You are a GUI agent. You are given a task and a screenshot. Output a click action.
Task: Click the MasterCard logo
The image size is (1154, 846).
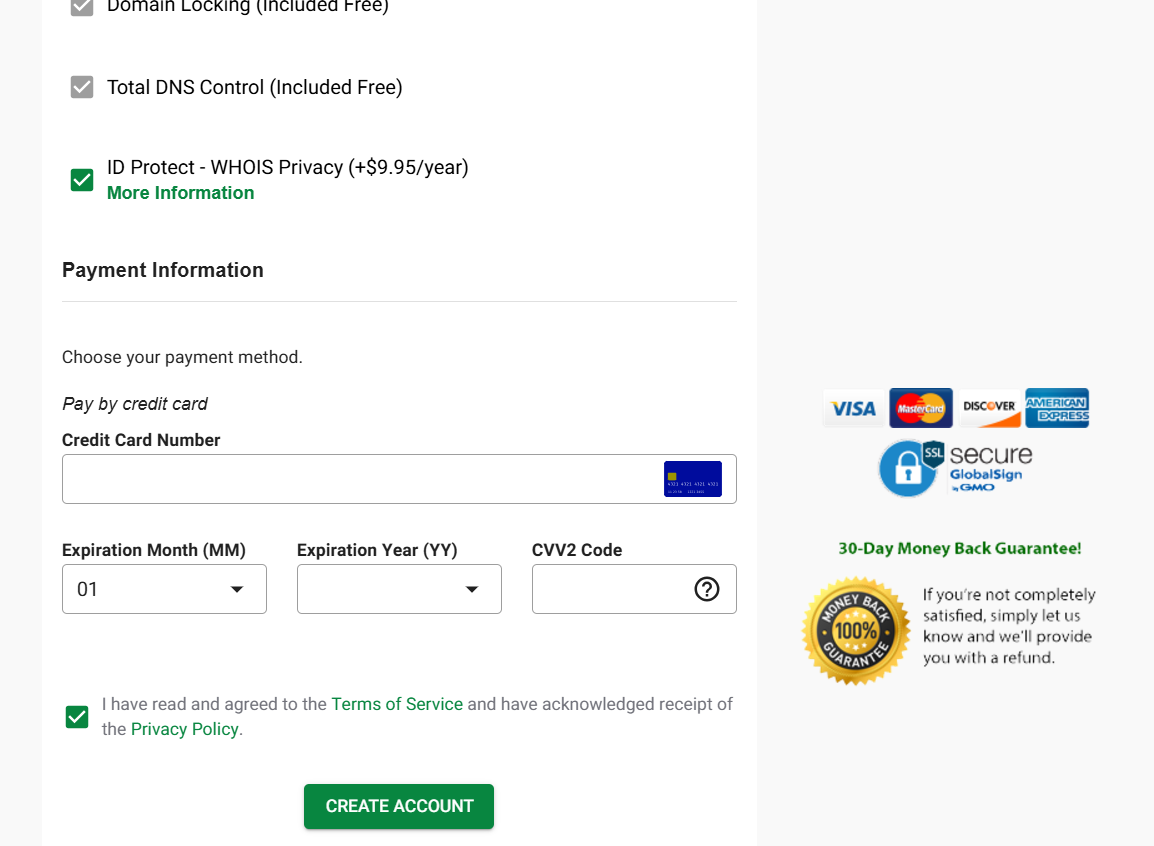921,408
